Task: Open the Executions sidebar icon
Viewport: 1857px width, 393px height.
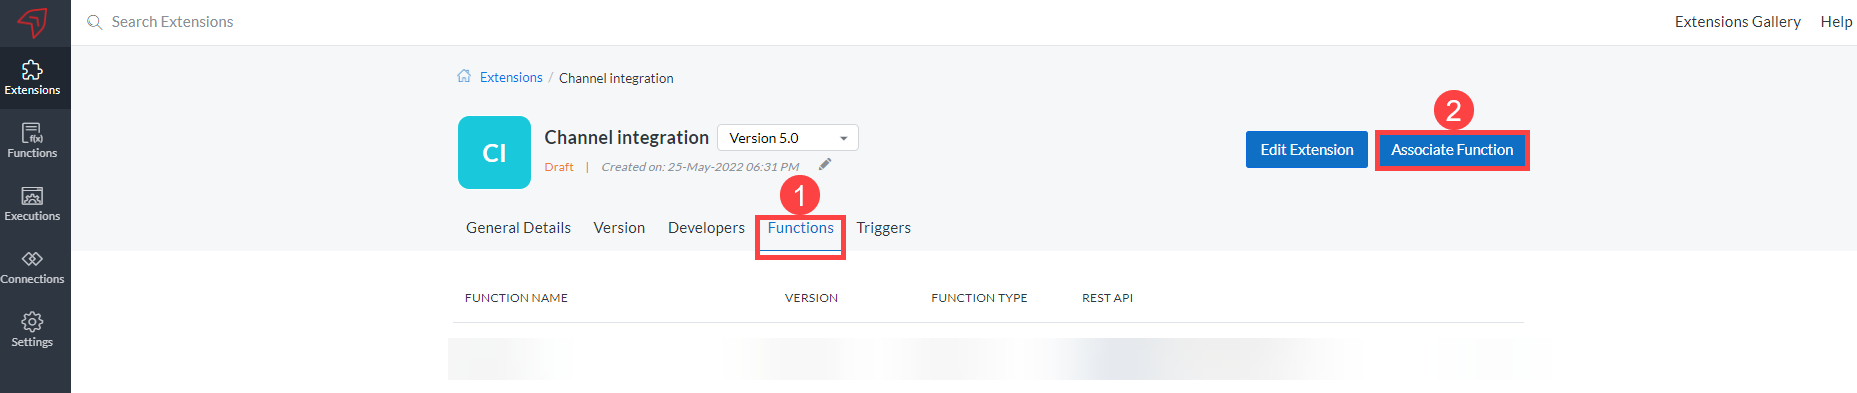Action: click(x=32, y=203)
